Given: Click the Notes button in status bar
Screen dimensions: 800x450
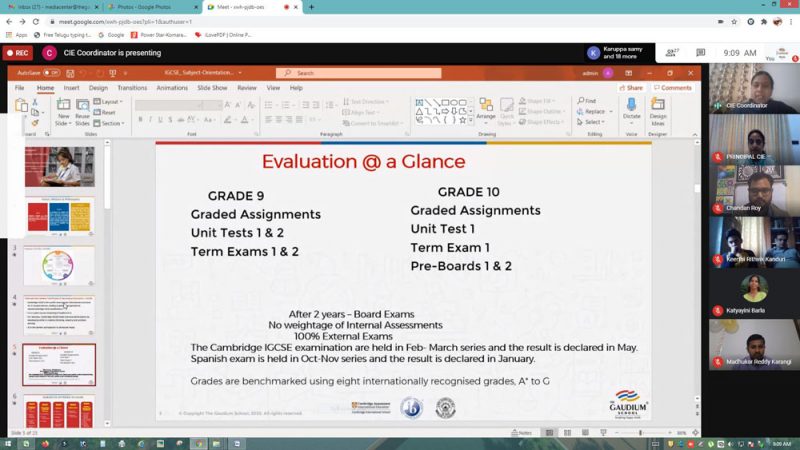Looking at the screenshot, I should tap(521, 433).
